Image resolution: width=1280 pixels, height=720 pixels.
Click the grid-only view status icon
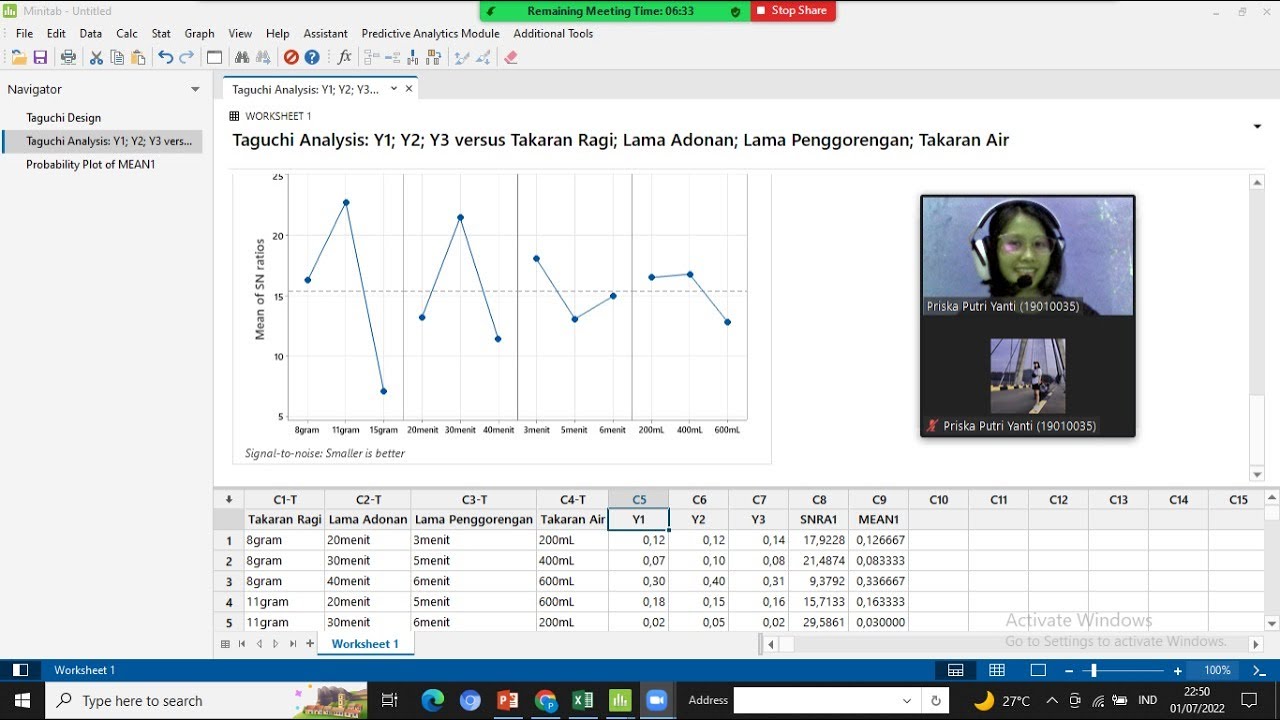click(x=997, y=670)
